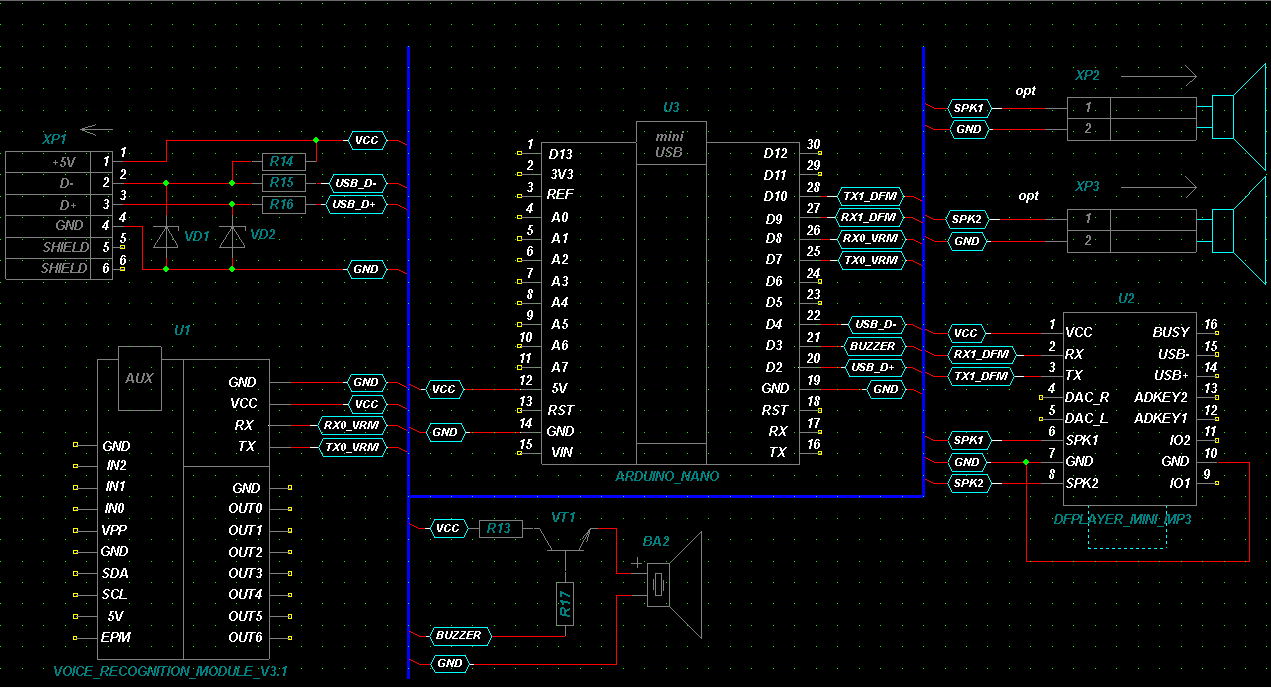The image size is (1271, 688).
Task: Select the VD2 diode symbol
Action: point(232,237)
